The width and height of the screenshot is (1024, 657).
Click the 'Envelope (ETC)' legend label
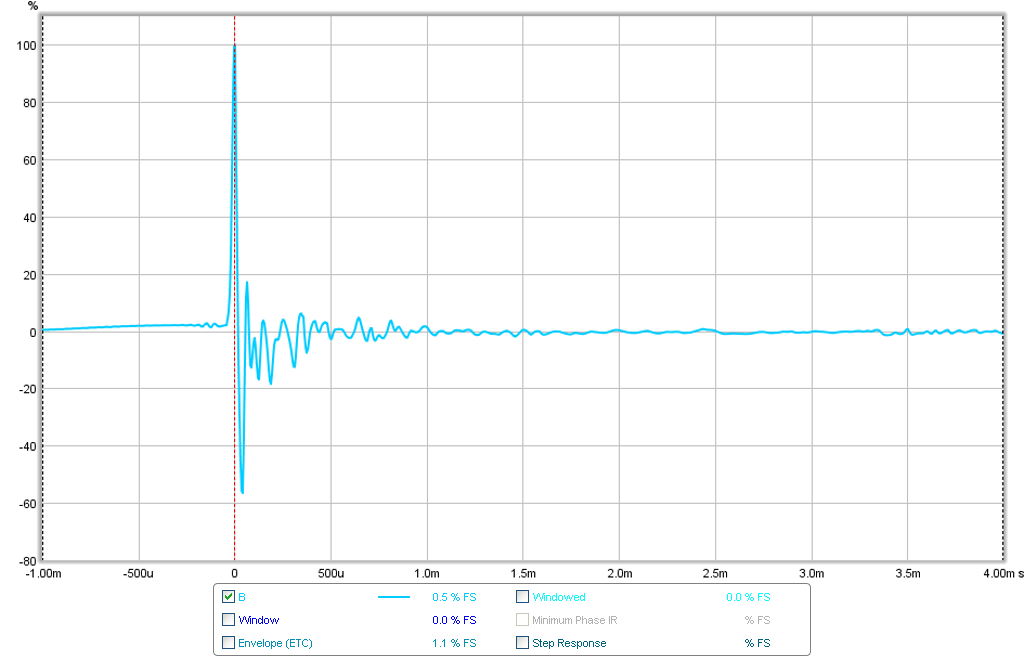[x=275, y=643]
